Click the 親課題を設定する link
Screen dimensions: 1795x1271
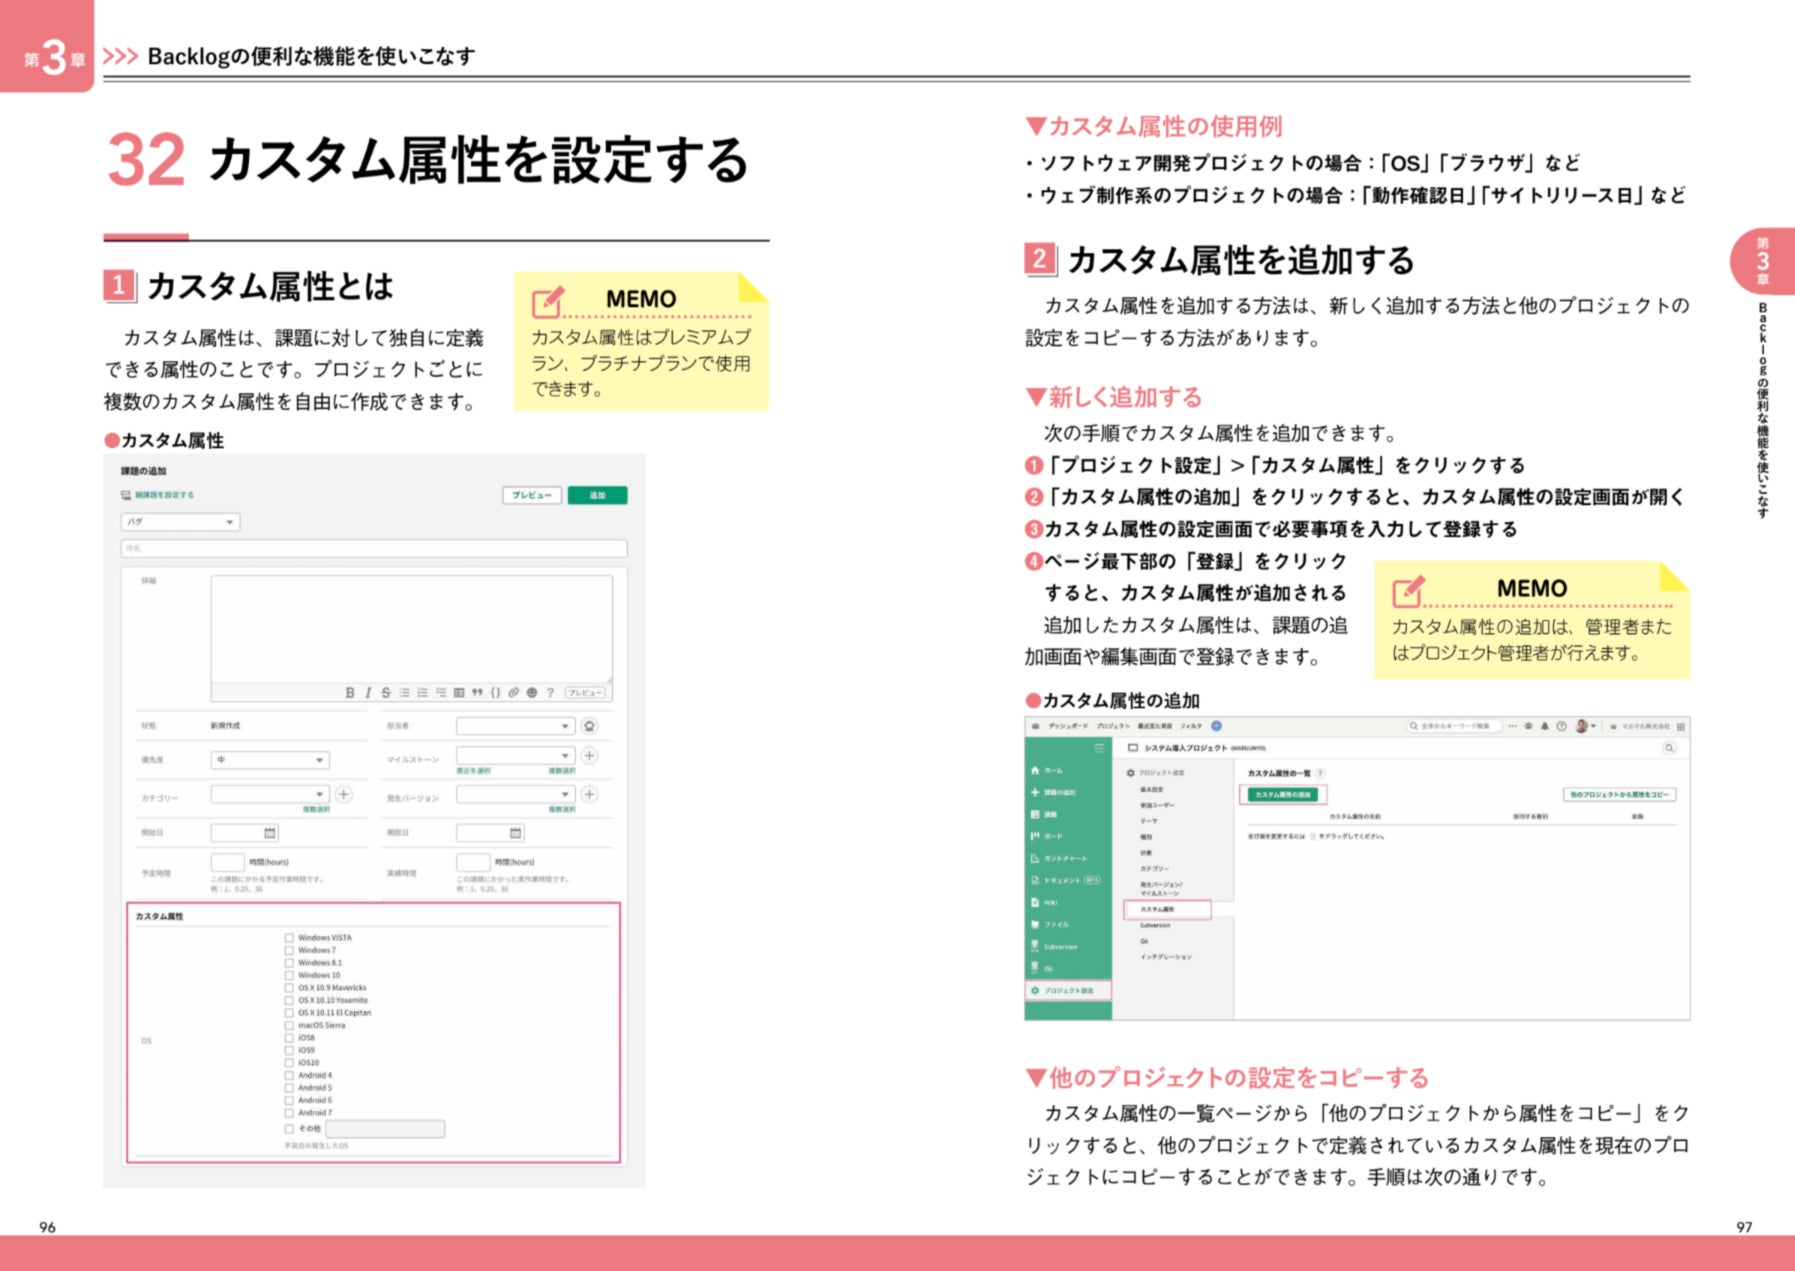pyautogui.click(x=158, y=495)
